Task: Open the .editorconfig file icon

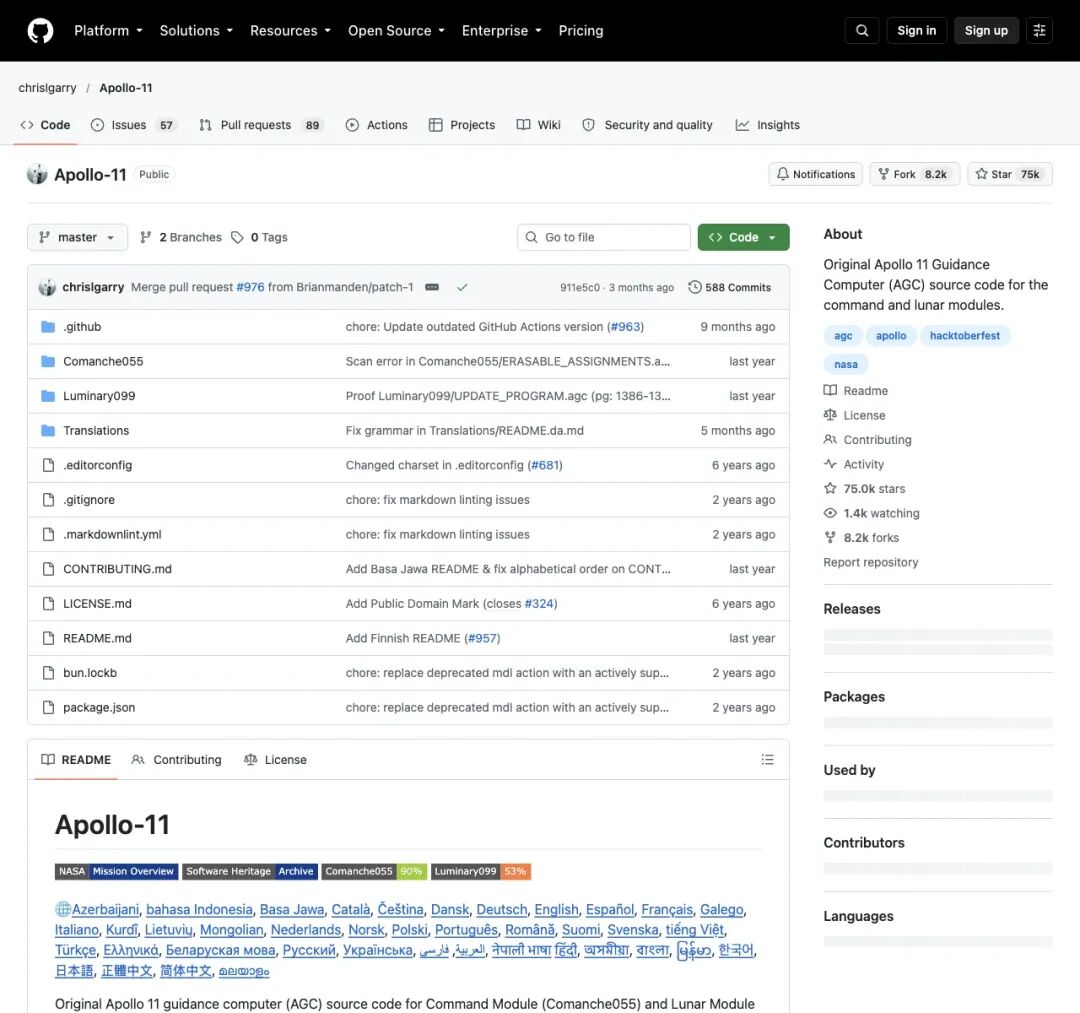Action: coord(48,466)
